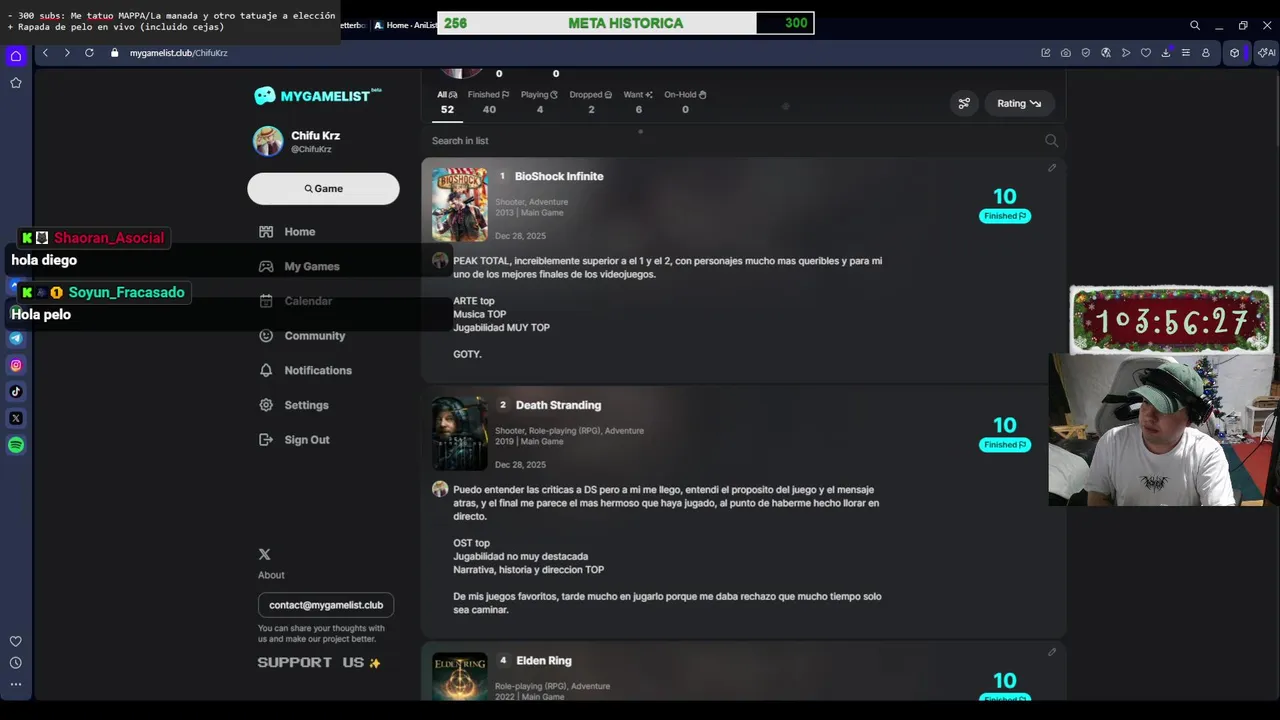Click the About link
This screenshot has width=1280, height=720.
[x=271, y=575]
